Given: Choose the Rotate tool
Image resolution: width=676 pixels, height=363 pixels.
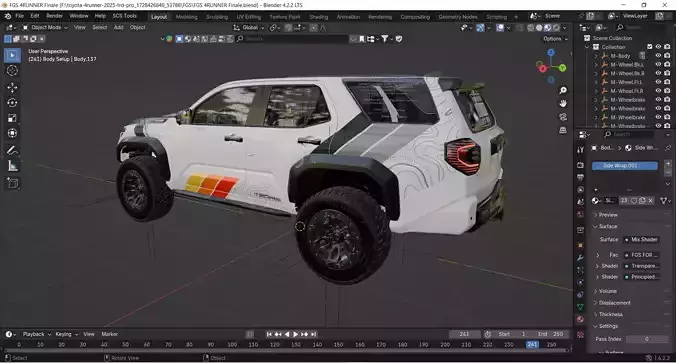Looking at the screenshot, I should [x=12, y=103].
